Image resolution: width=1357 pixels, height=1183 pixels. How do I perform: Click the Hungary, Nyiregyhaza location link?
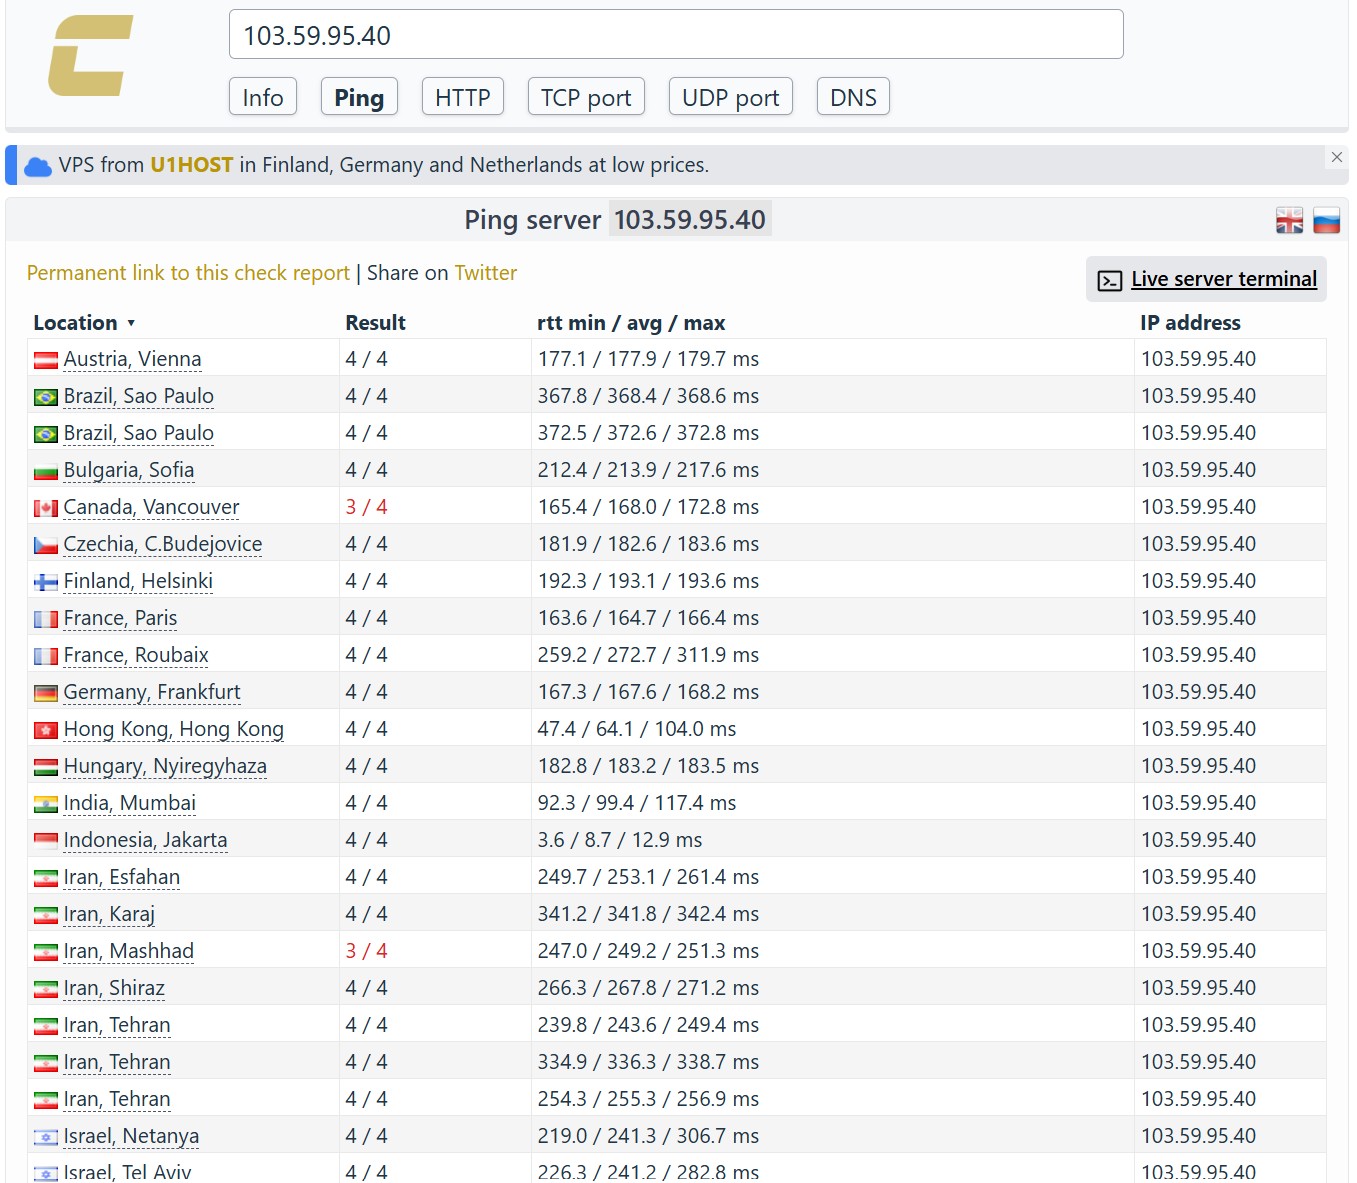165,766
